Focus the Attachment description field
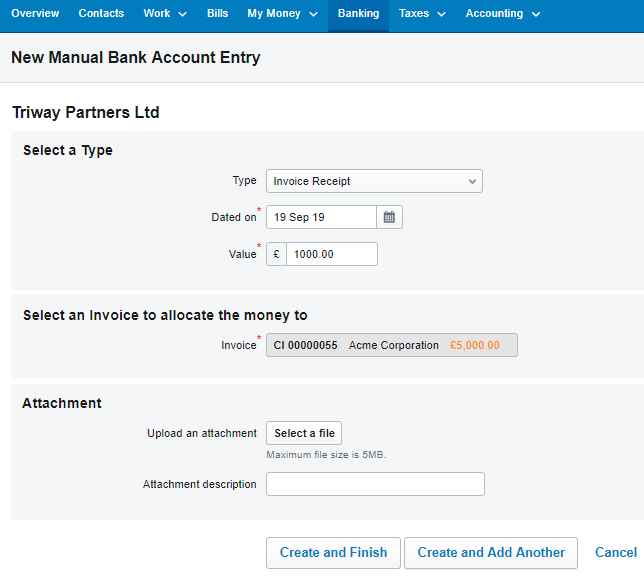Image resolution: width=644 pixels, height=576 pixels. click(375, 484)
